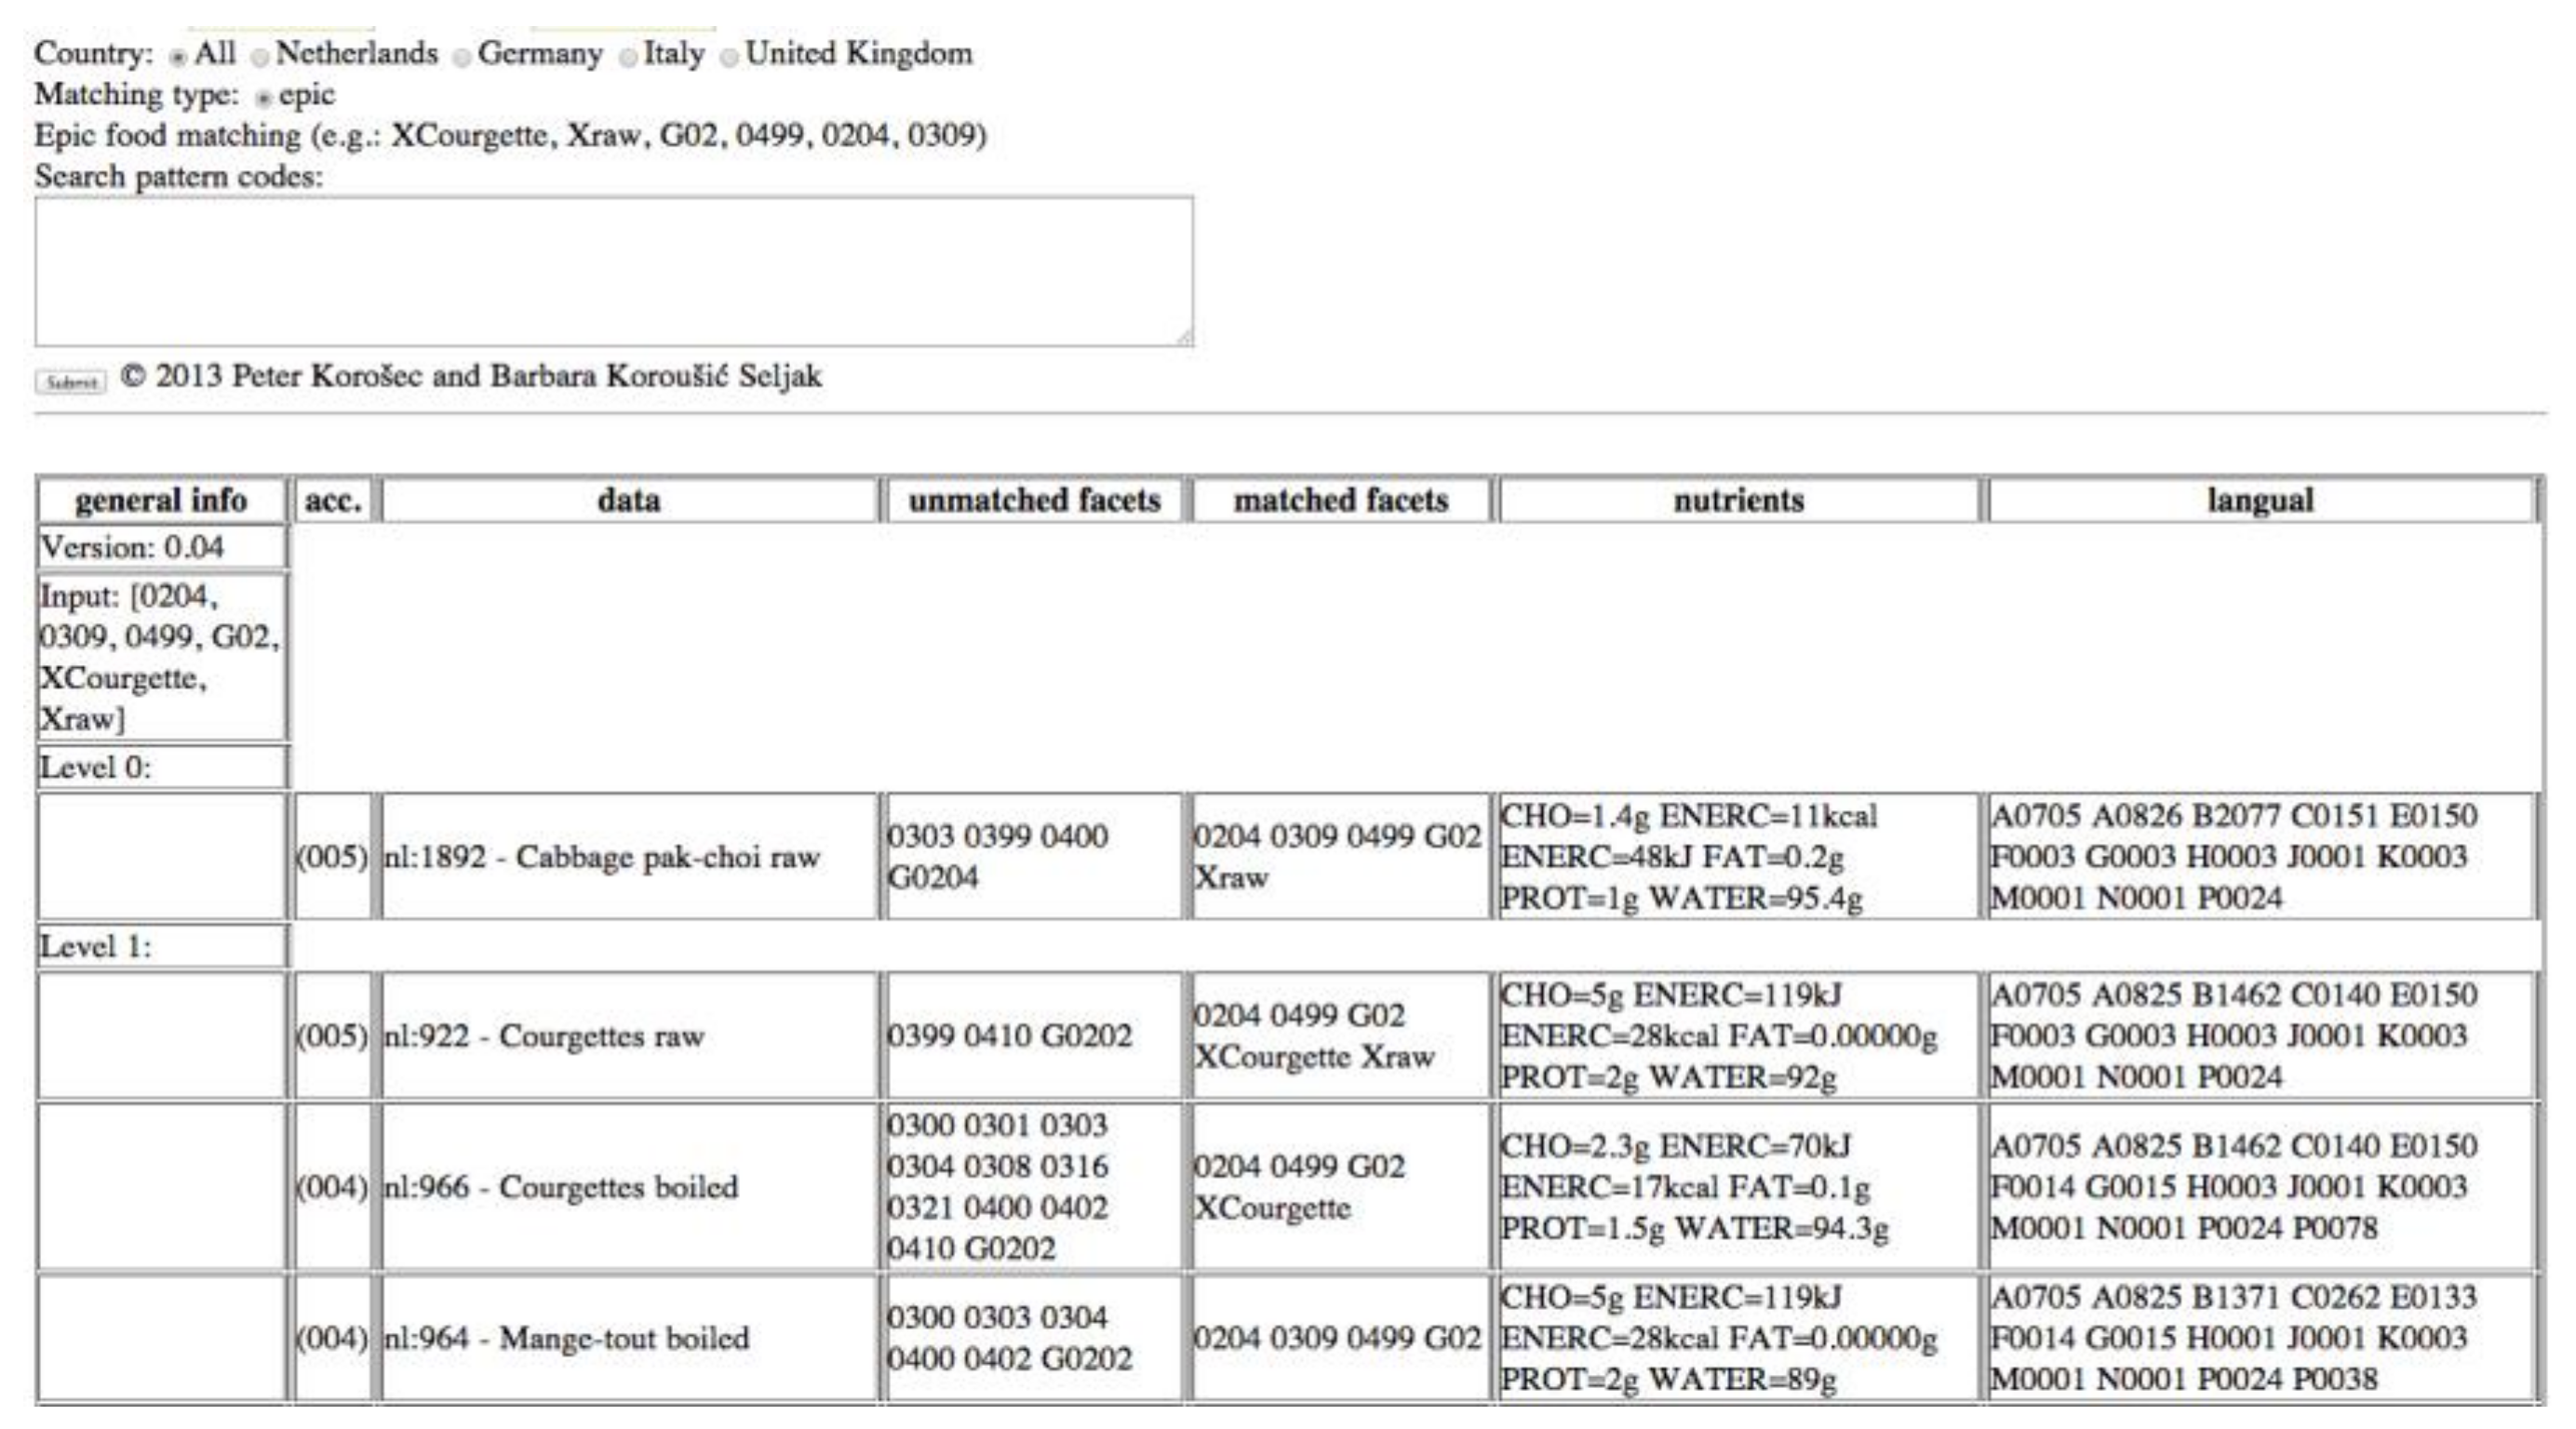Click matched facets of Mange-tout boiled row
2576x1429 pixels.
tap(1340, 1338)
